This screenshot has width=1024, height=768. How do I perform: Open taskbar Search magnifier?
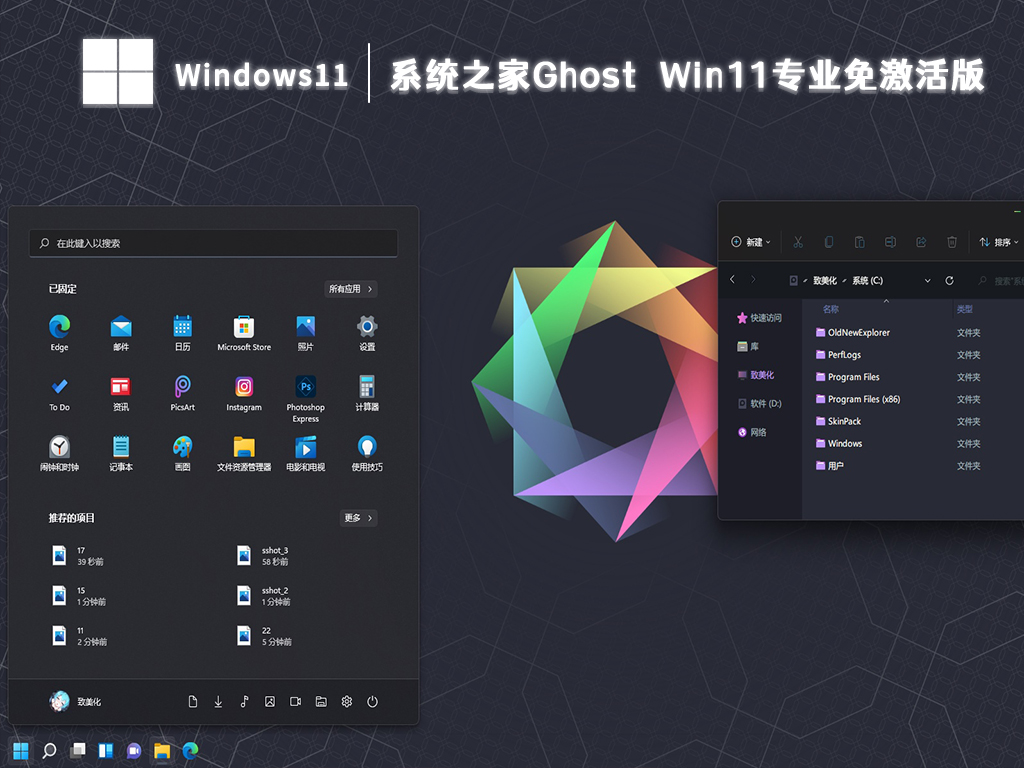[x=49, y=751]
